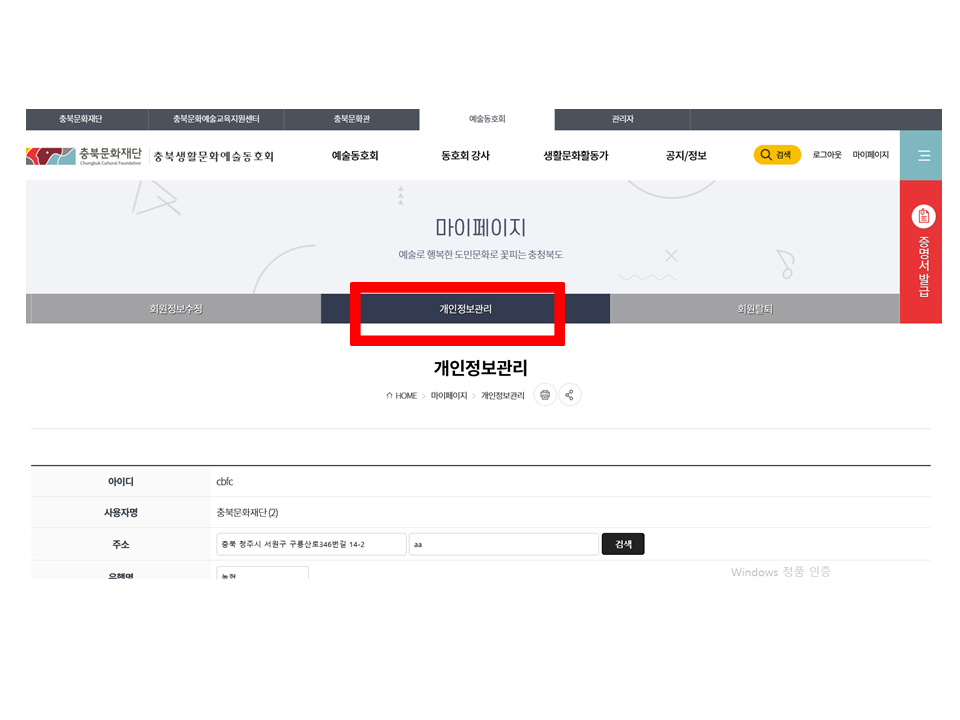Switch to the 회원탈퇴 tab
The image size is (960, 720).
755,309
